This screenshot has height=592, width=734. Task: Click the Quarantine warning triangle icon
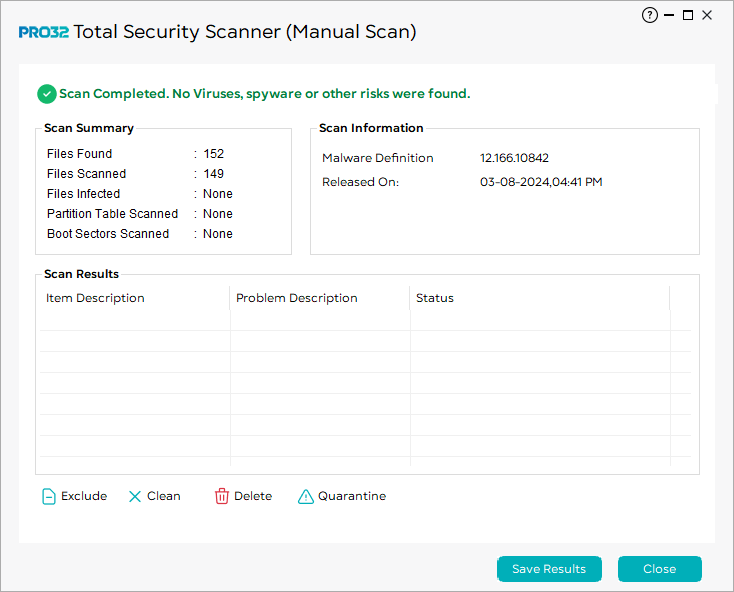(306, 497)
